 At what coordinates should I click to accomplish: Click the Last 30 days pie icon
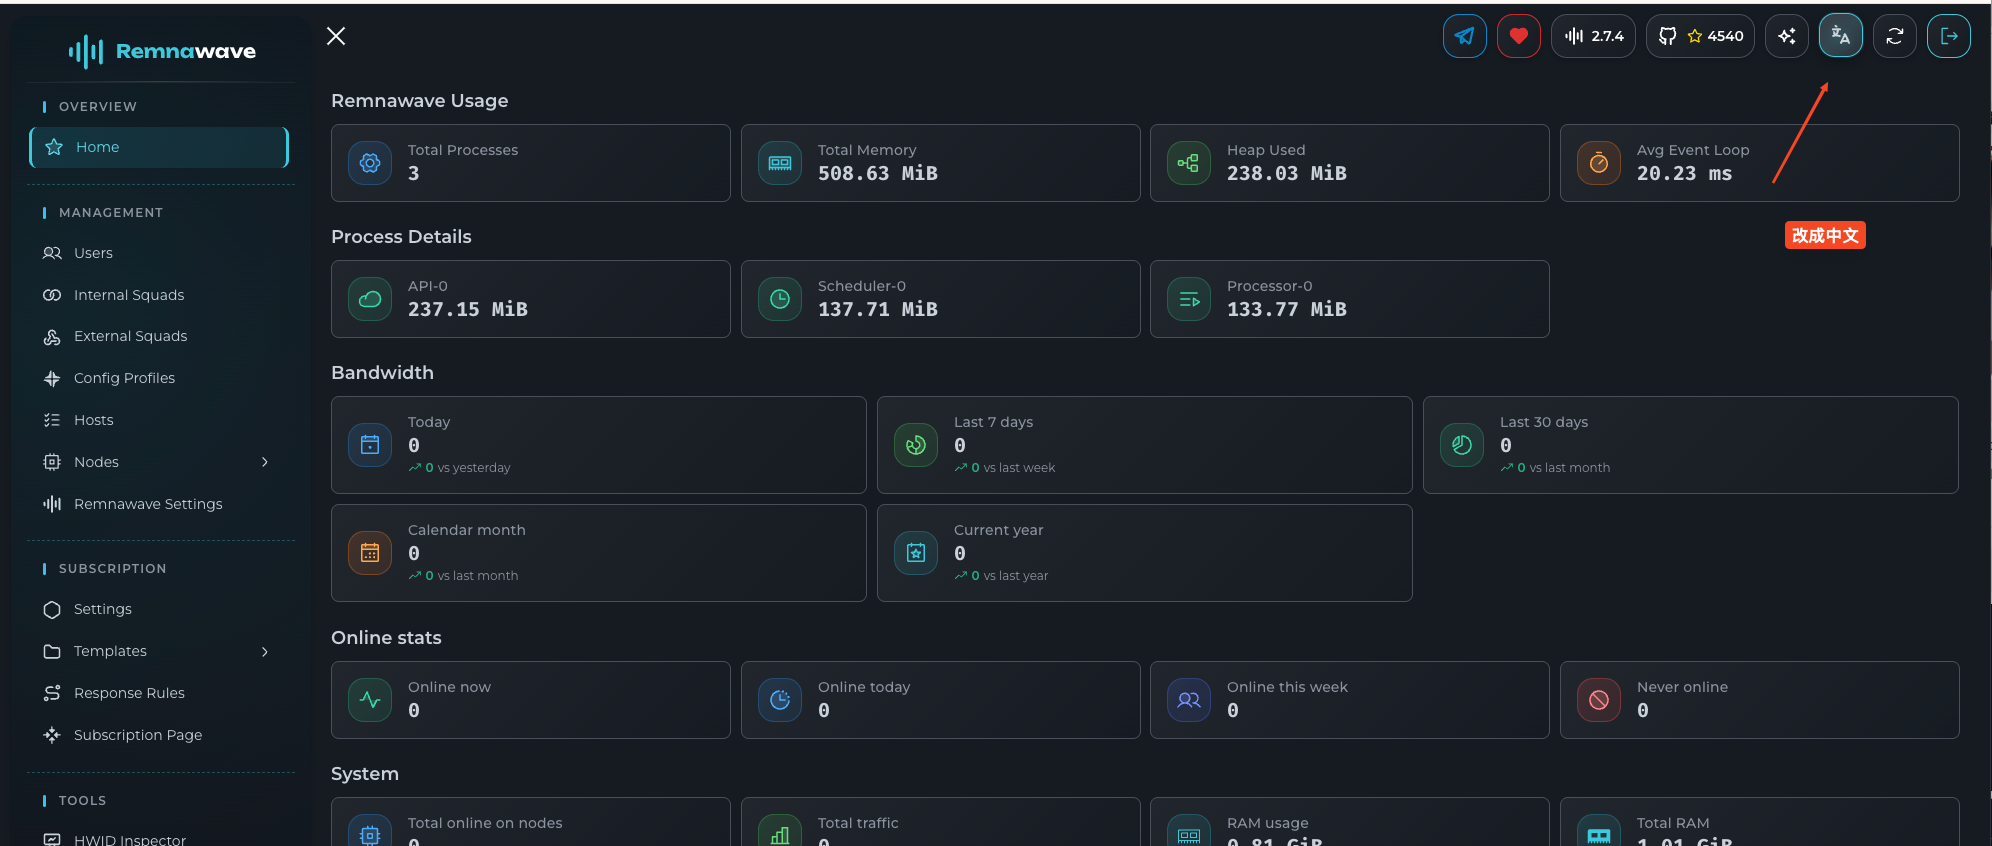[x=1462, y=445]
